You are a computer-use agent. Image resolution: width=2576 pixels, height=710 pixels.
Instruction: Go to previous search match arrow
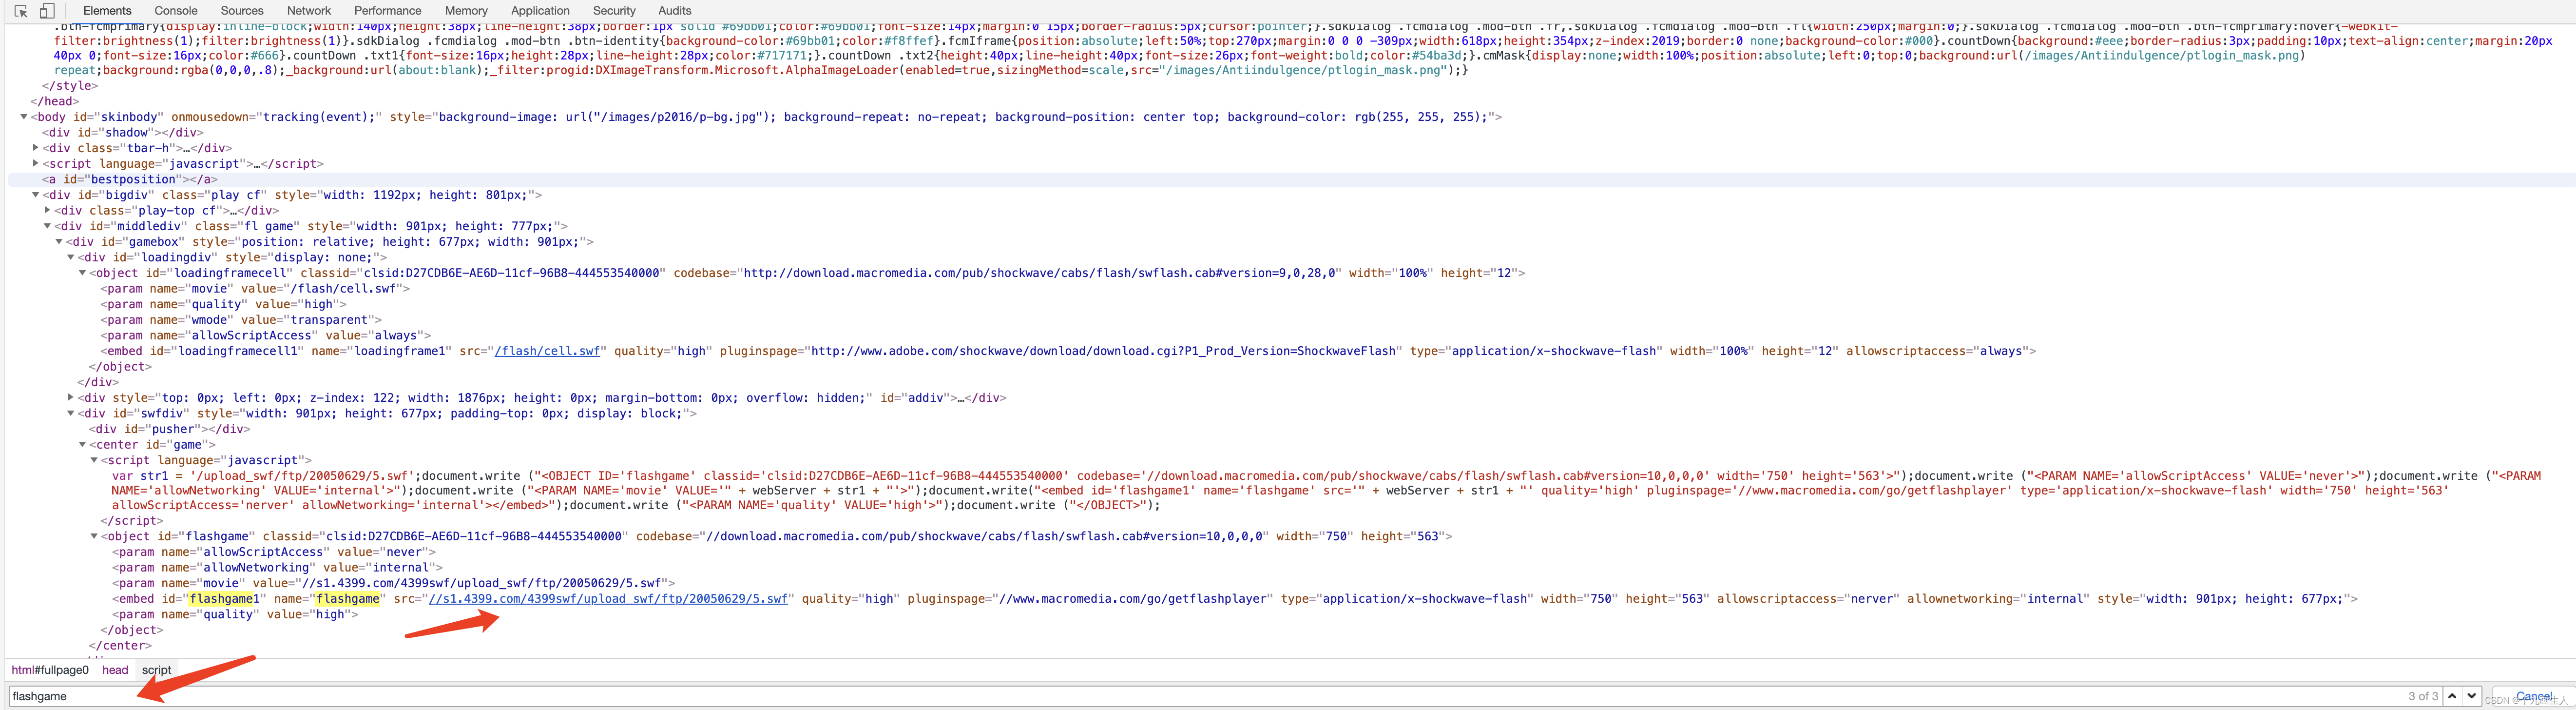(2452, 696)
